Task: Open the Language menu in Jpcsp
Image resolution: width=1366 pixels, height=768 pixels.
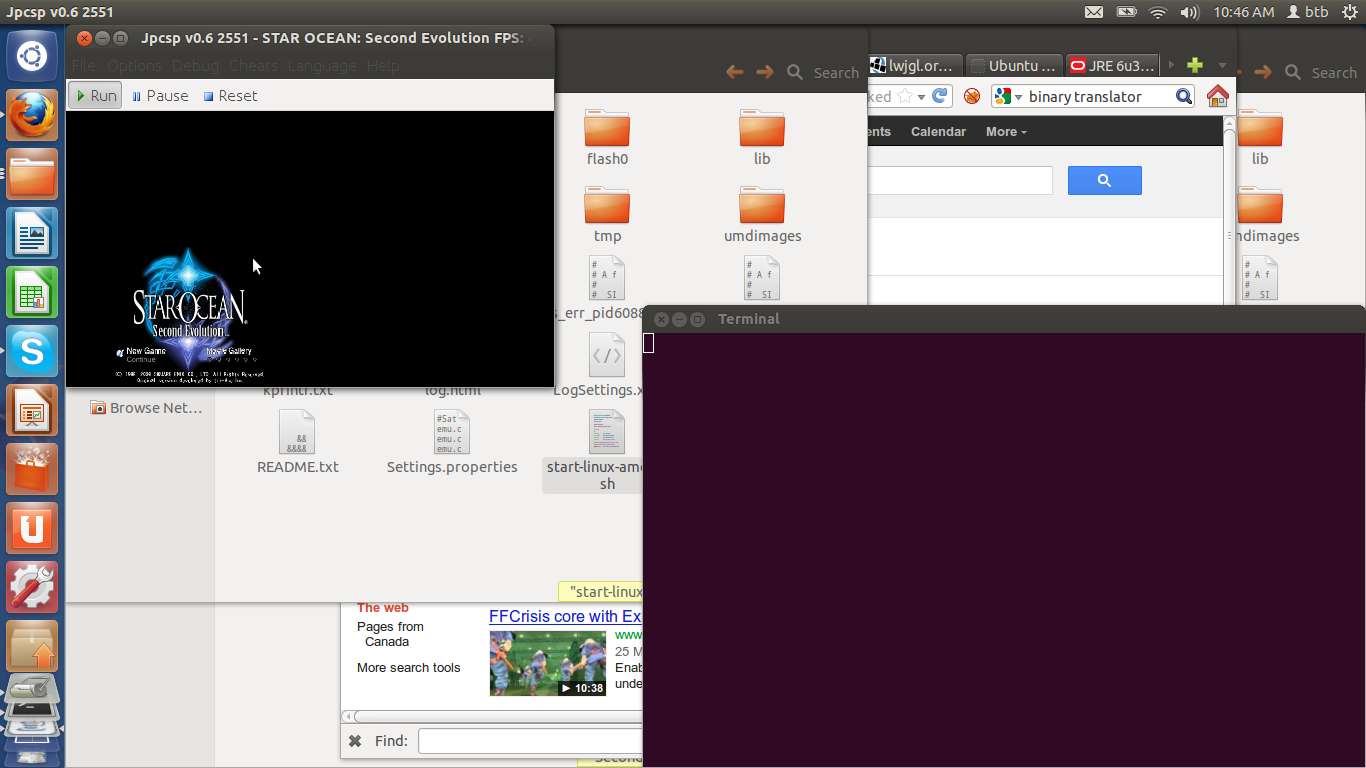Action: [322, 66]
